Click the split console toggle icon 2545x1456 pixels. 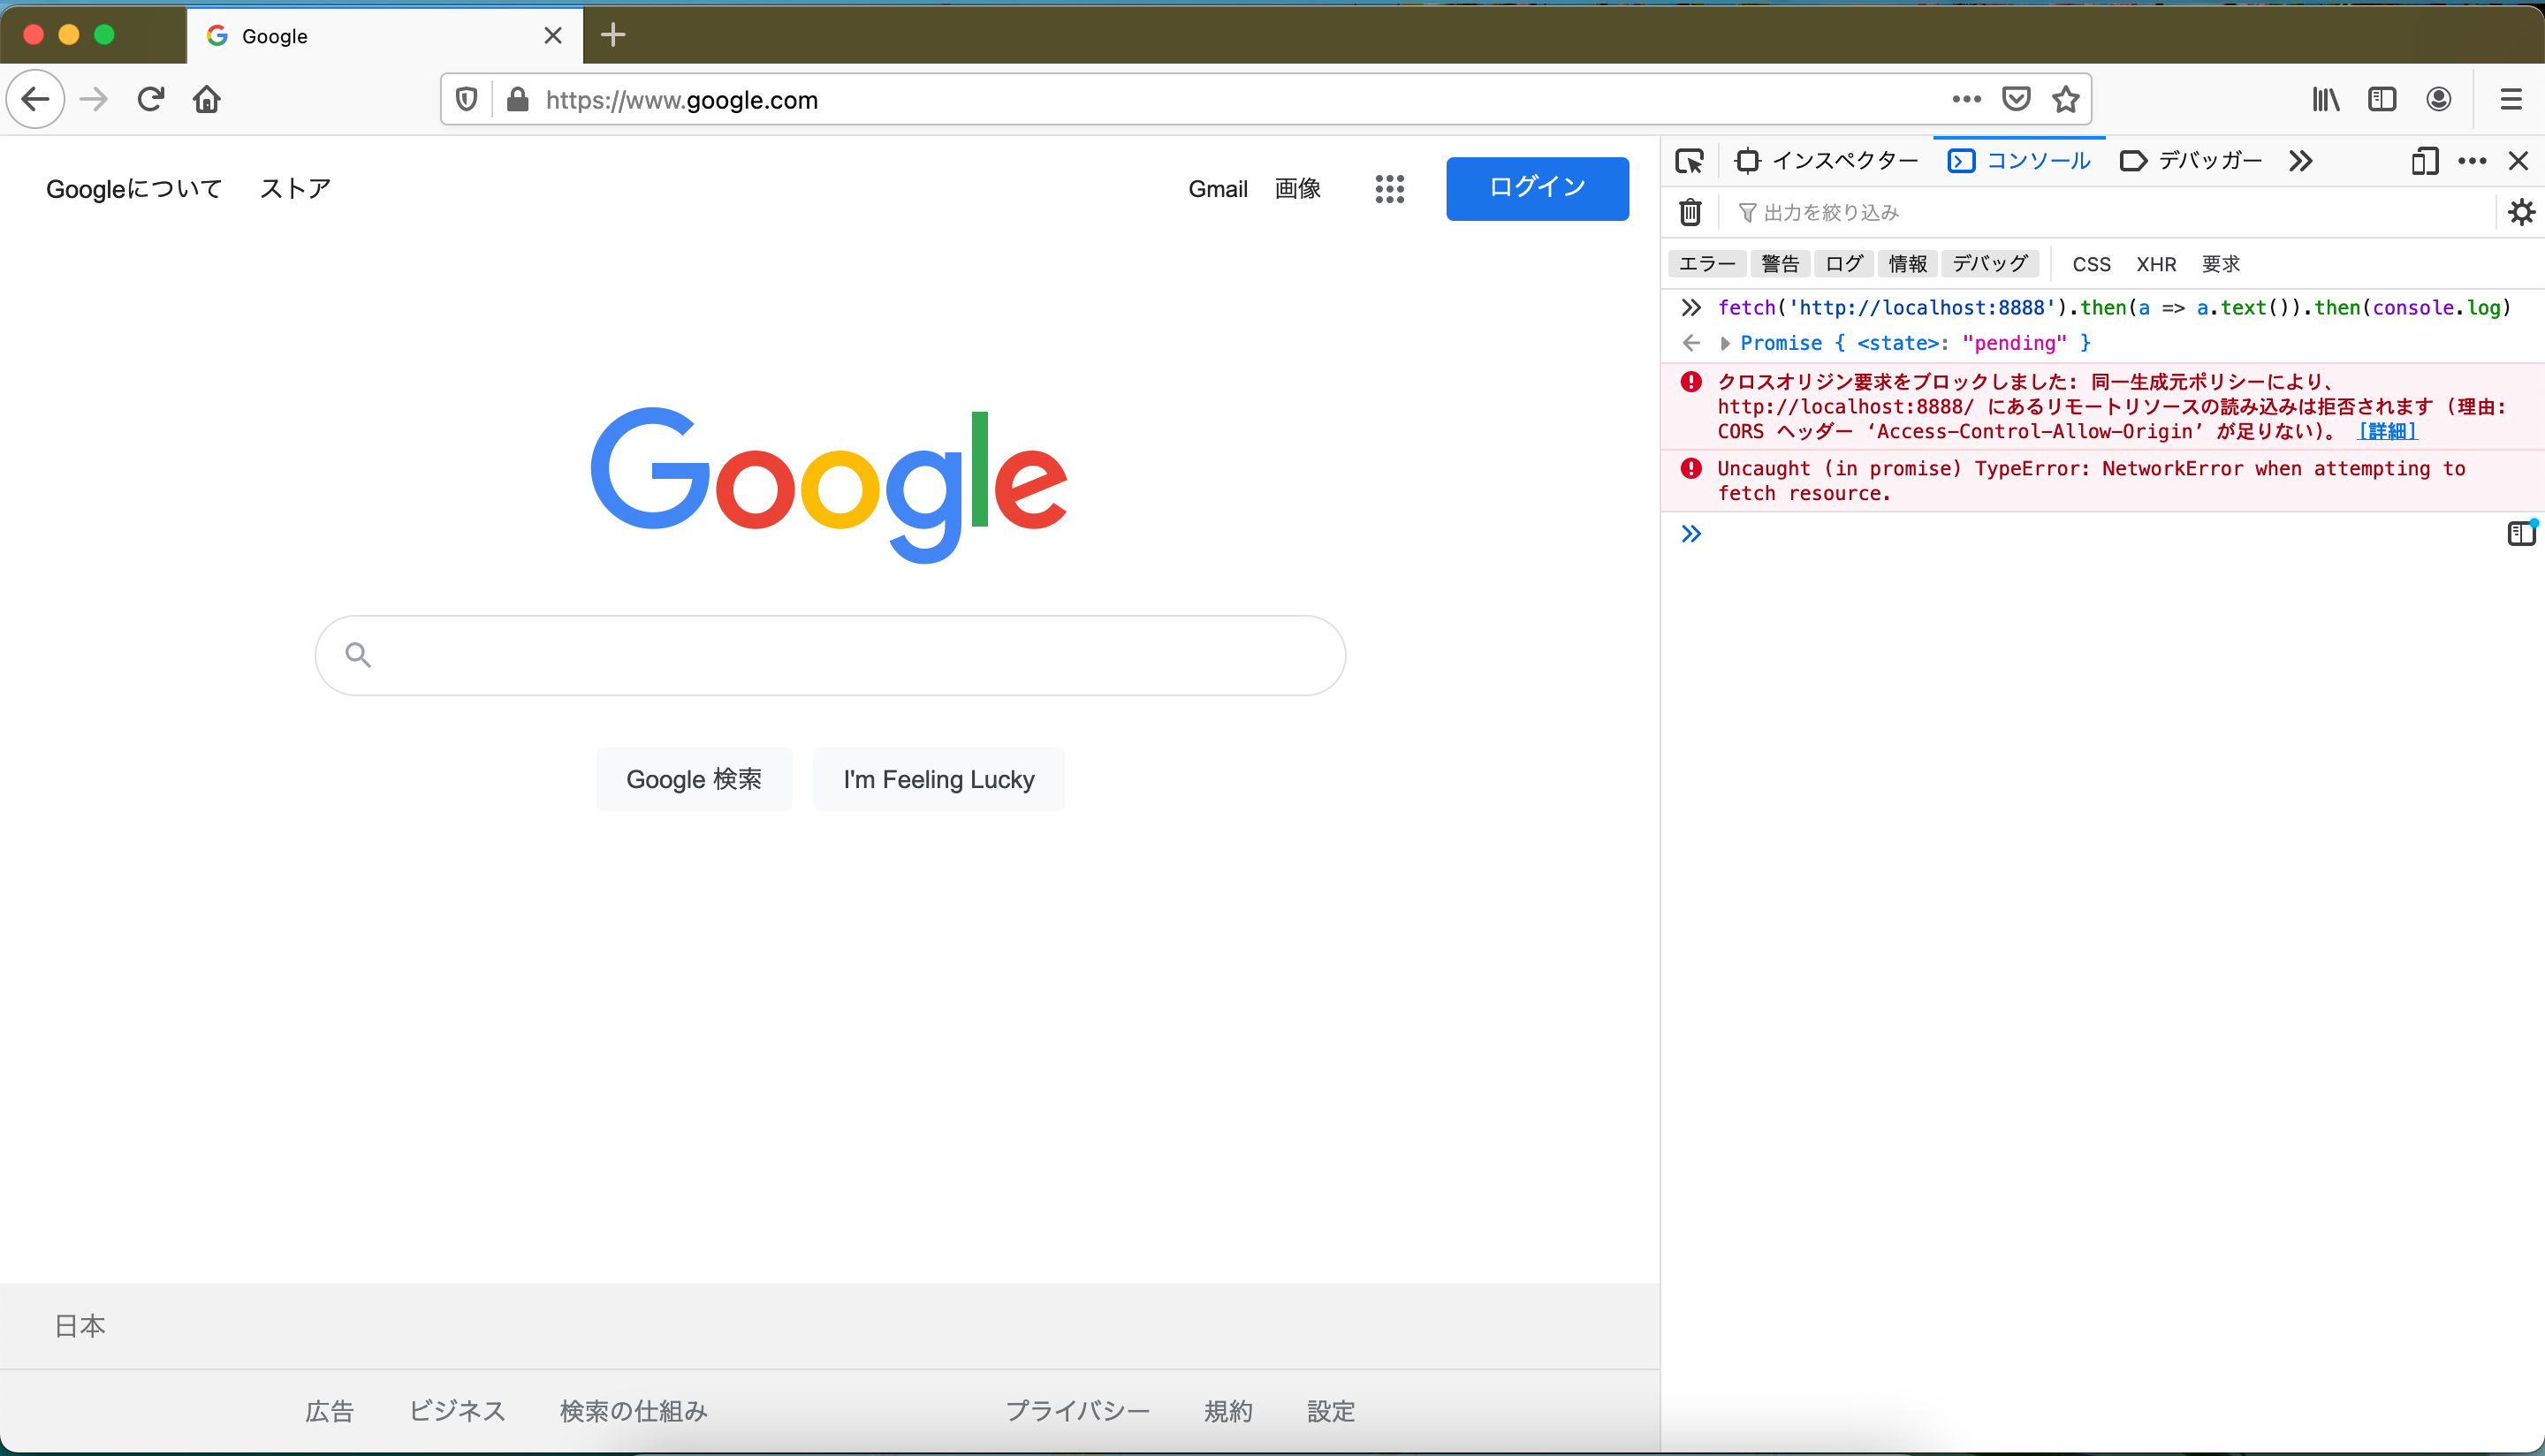[2521, 533]
